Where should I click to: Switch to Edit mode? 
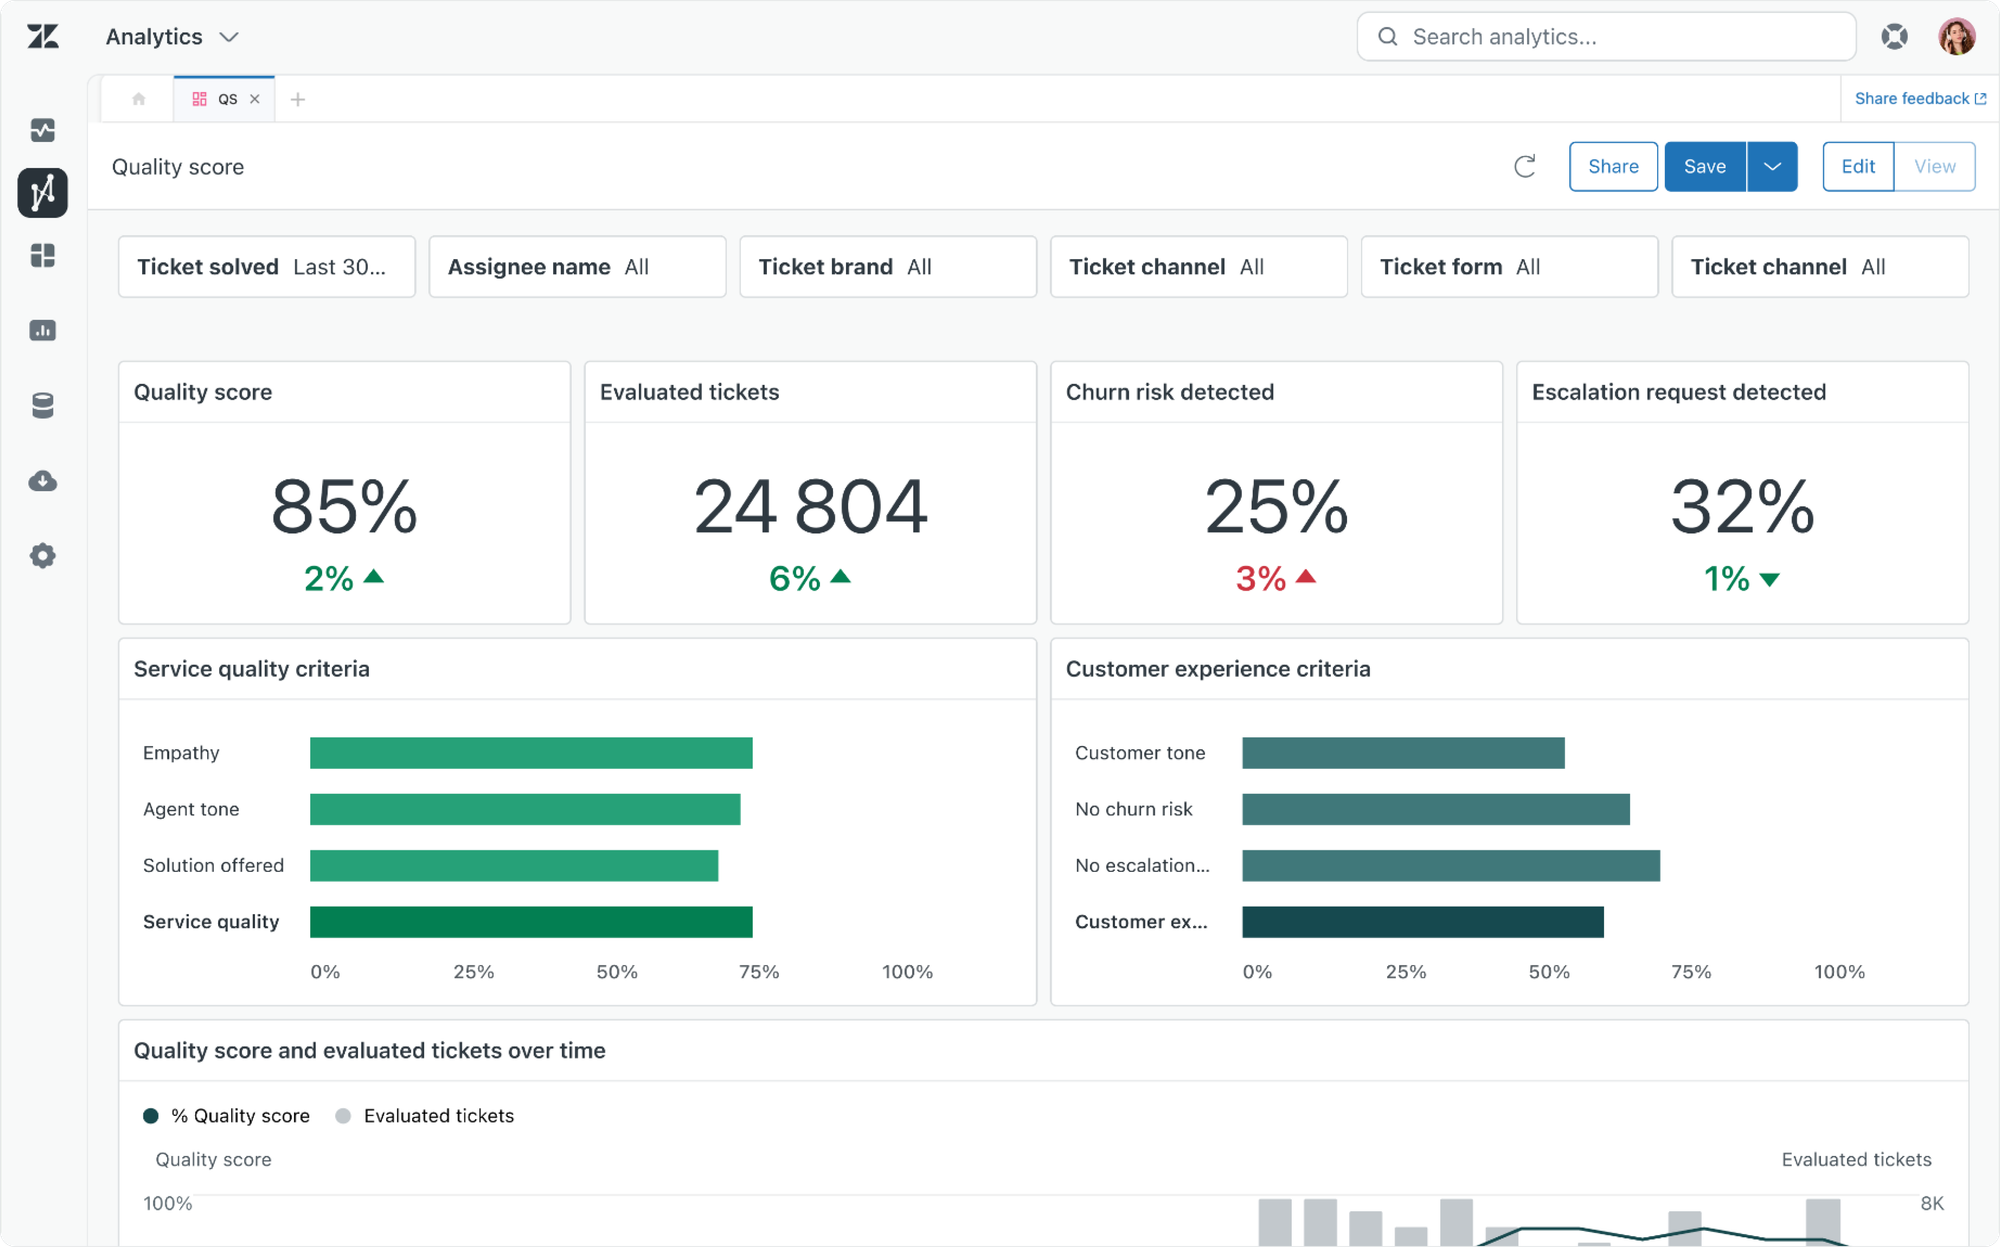(1858, 166)
